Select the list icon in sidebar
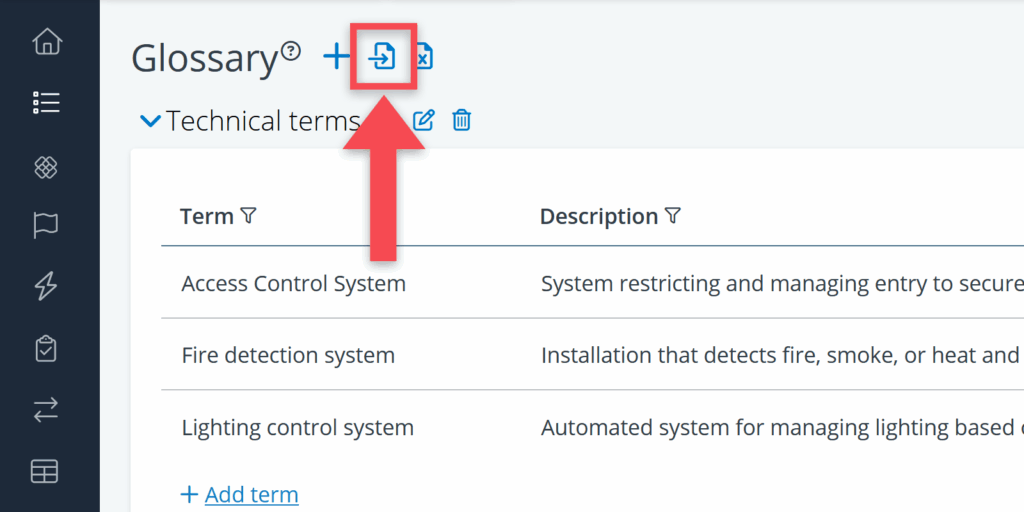 [x=47, y=102]
